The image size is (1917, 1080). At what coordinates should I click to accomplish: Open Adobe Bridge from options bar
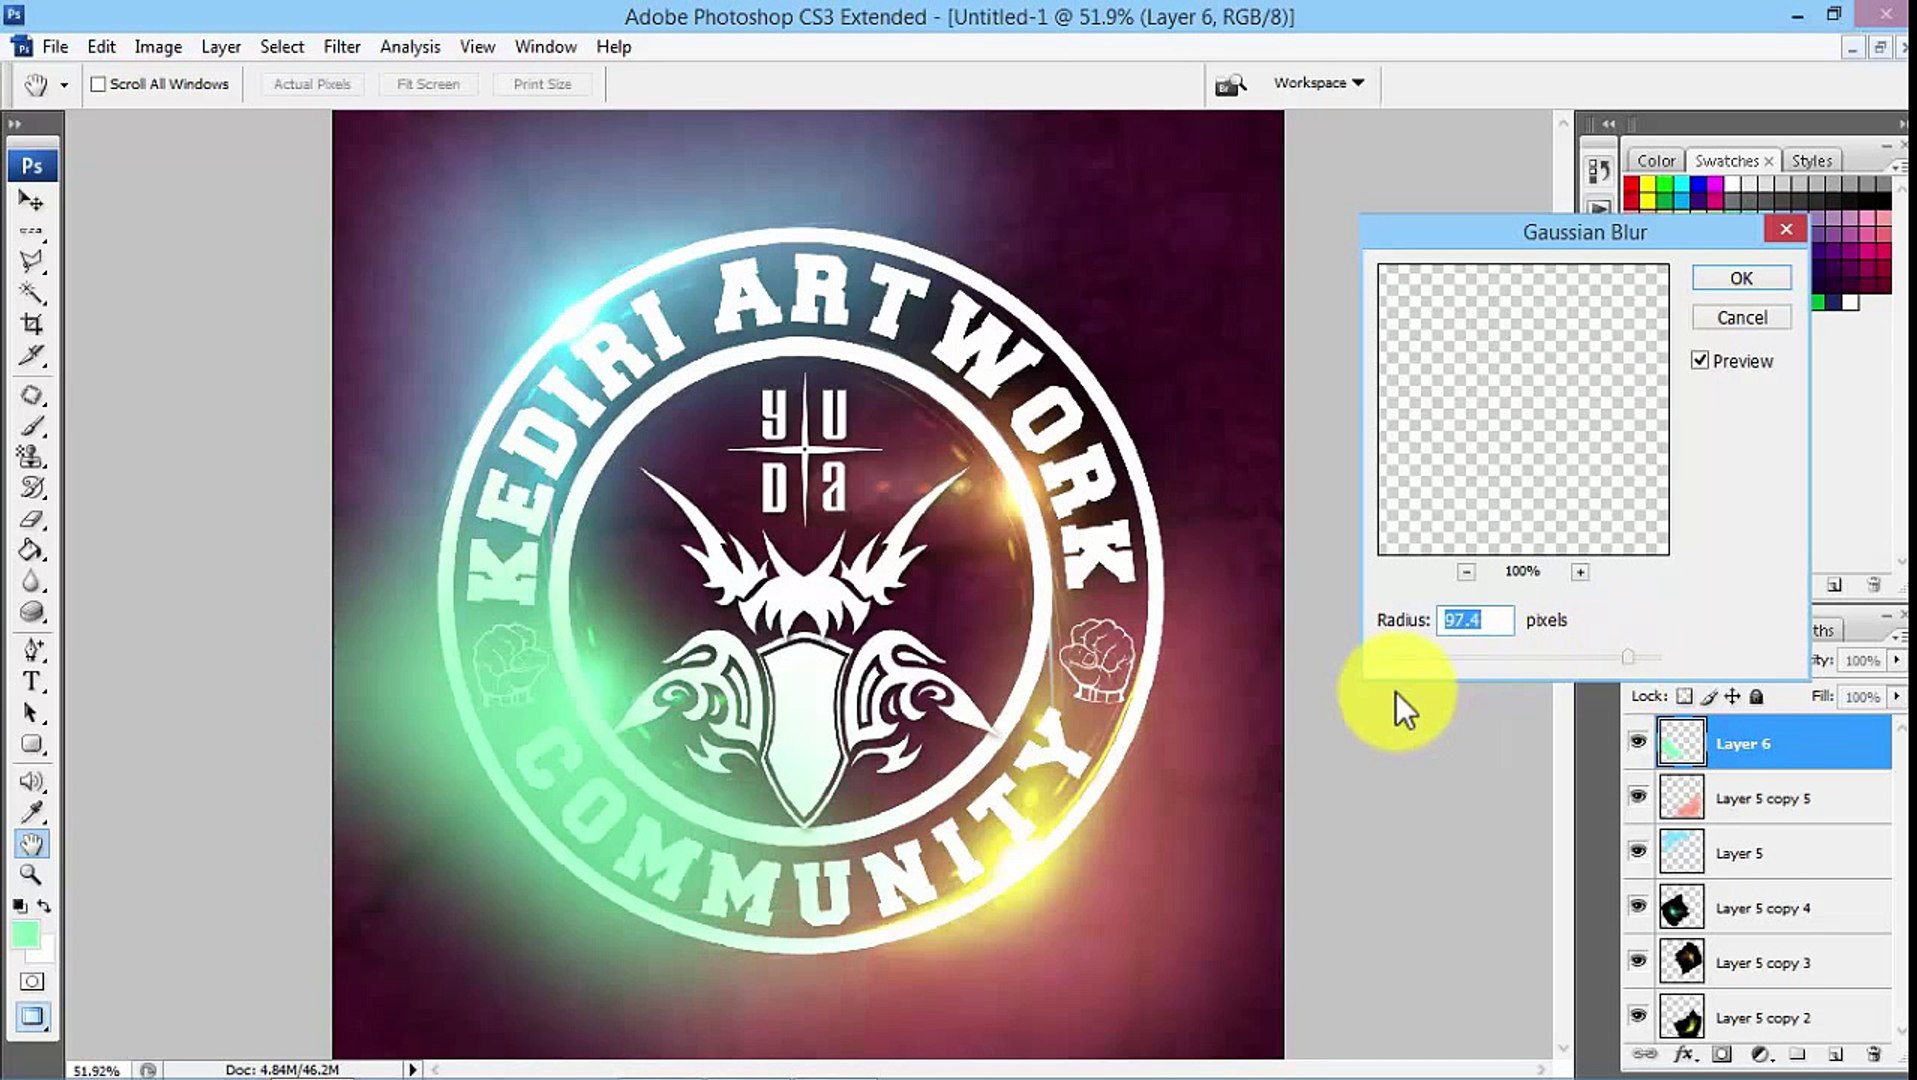pyautogui.click(x=1230, y=85)
